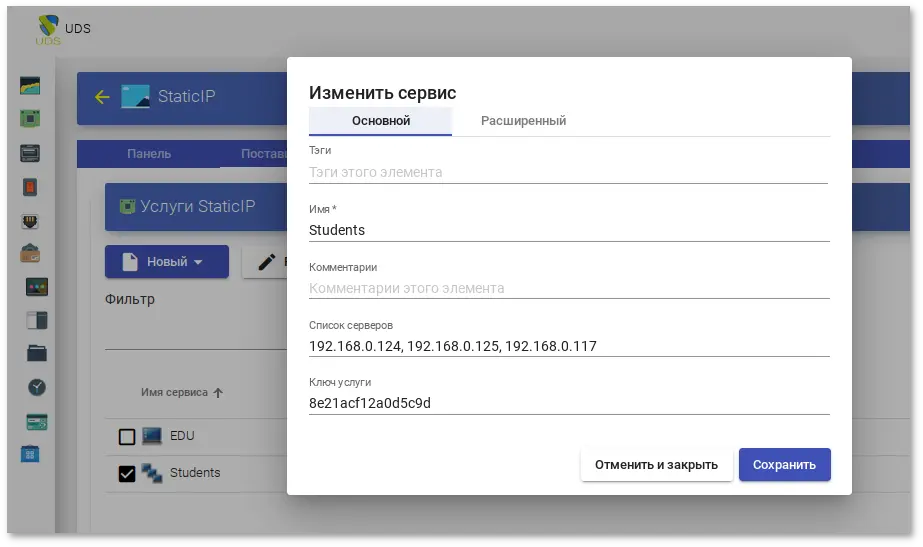
Task: Open the blue grid box sidebar icon
Action: pos(30,454)
